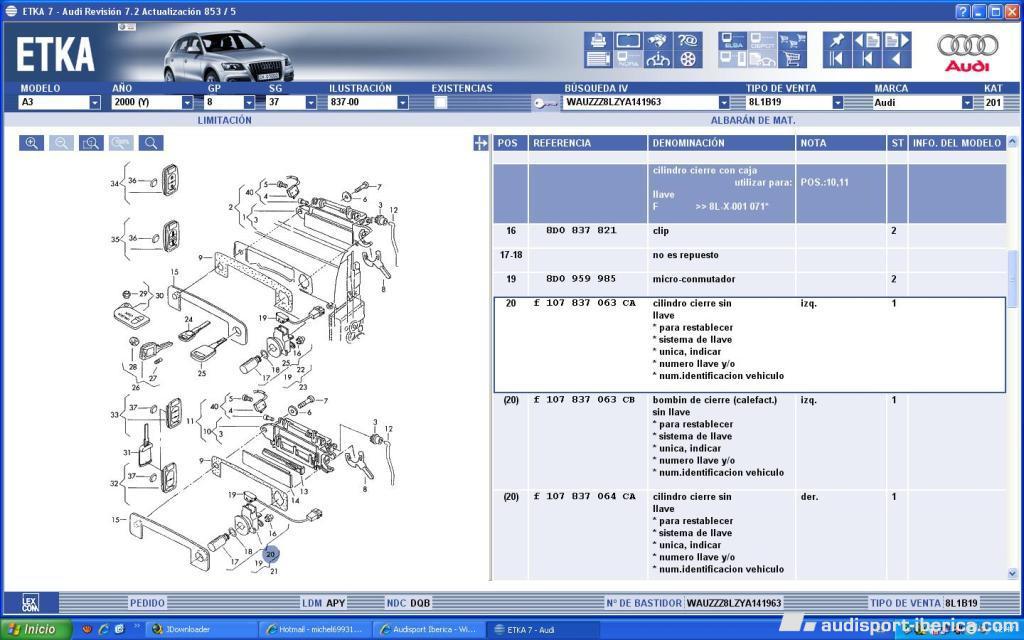Viewport: 1024px width, 640px height.
Task: Switch to the Hotmail taskbar window
Action: 315,630
